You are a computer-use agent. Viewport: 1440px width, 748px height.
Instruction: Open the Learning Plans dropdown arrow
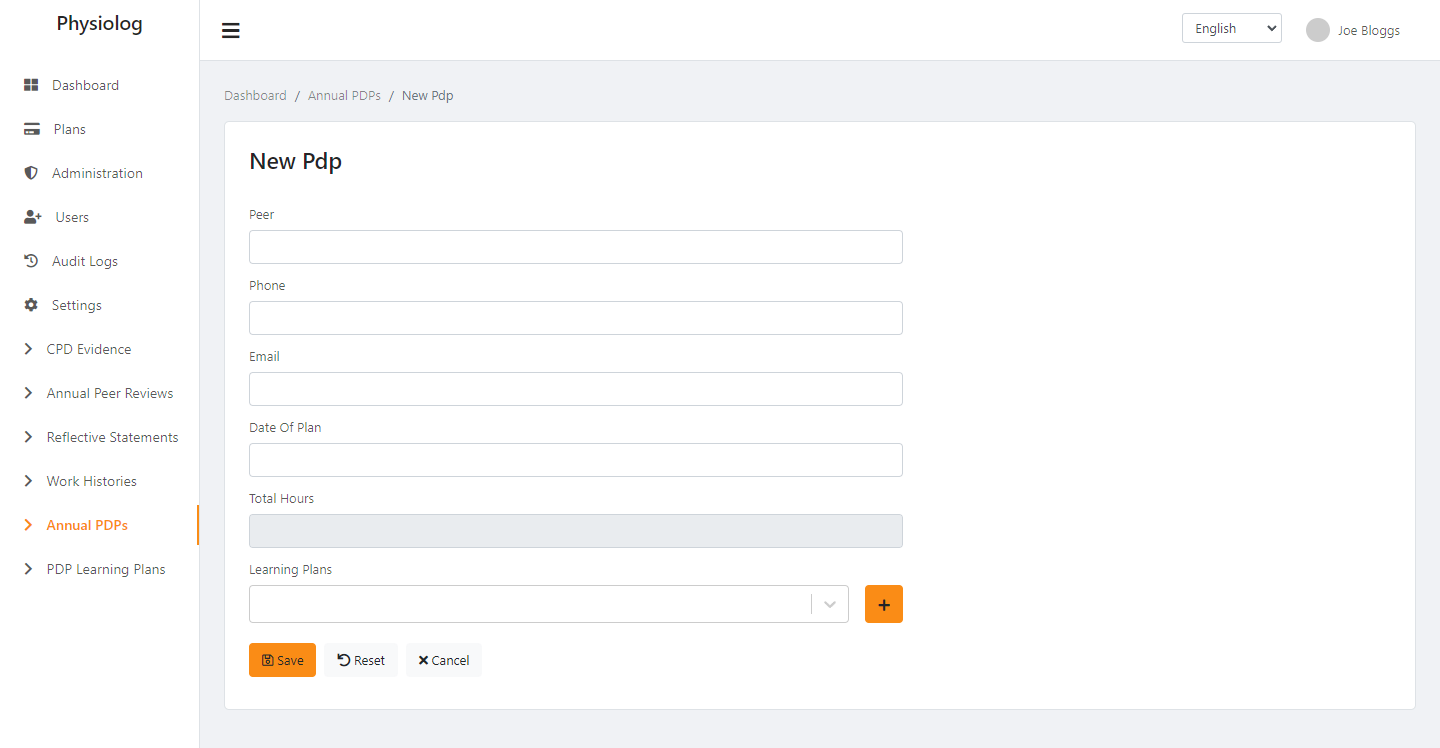pos(829,604)
